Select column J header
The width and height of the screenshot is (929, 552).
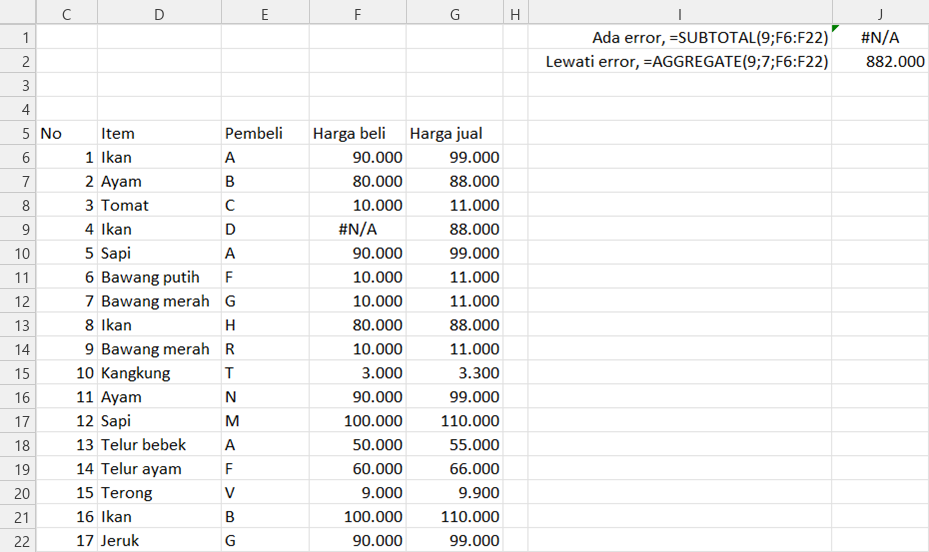coord(880,14)
